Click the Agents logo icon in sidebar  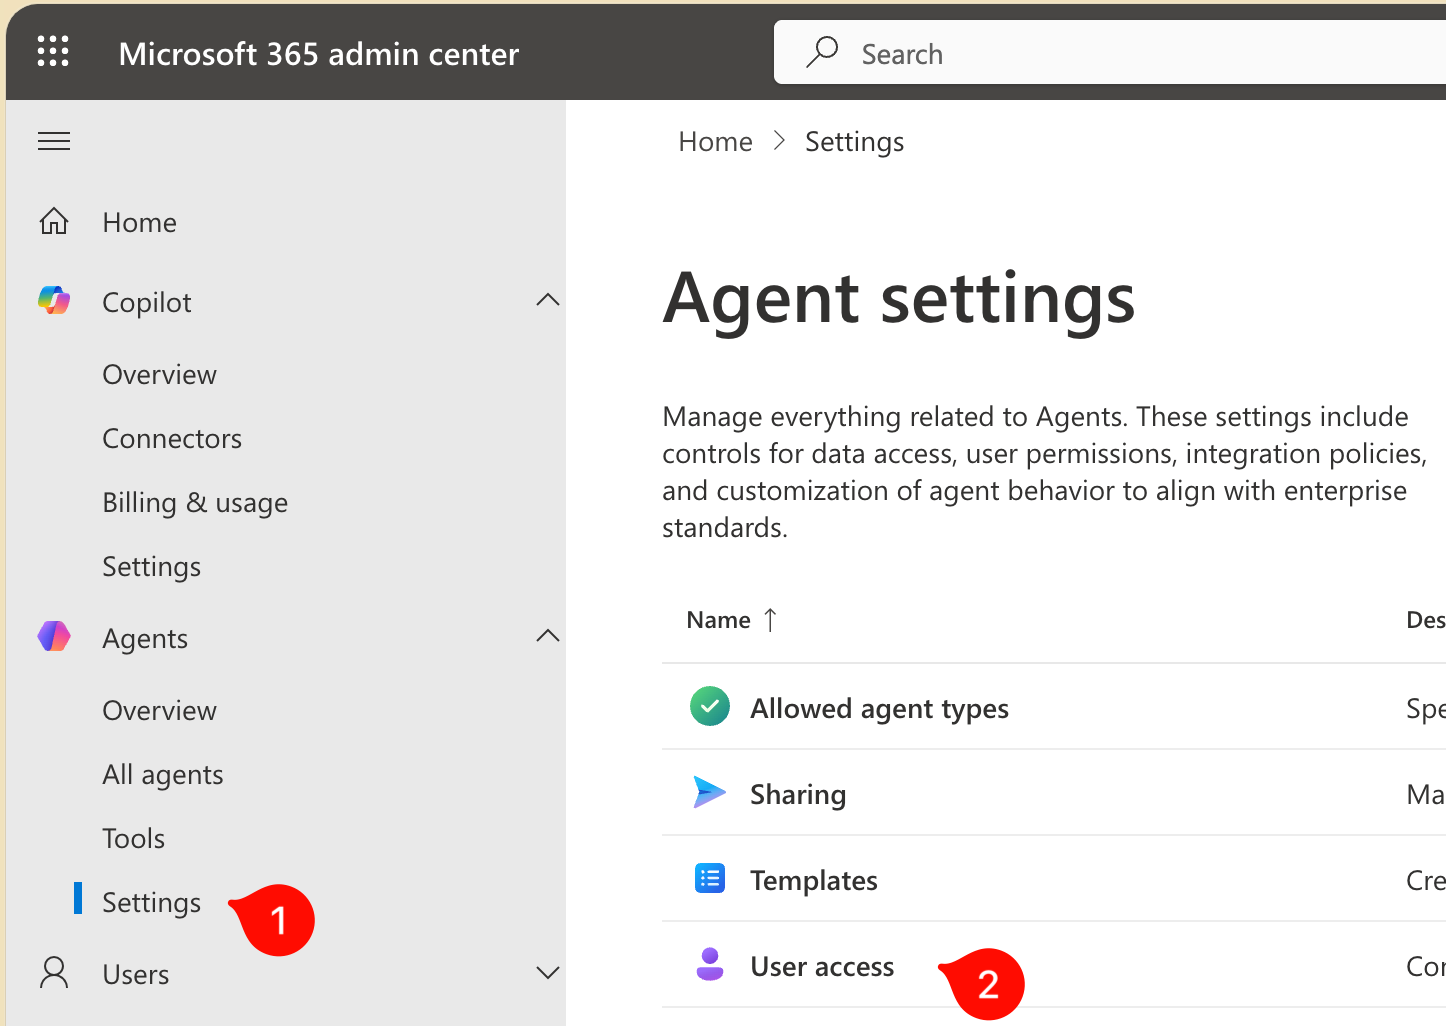[54, 636]
